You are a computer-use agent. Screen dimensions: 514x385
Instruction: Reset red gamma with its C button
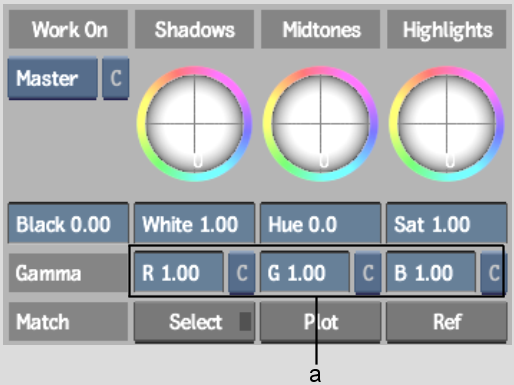pos(242,273)
